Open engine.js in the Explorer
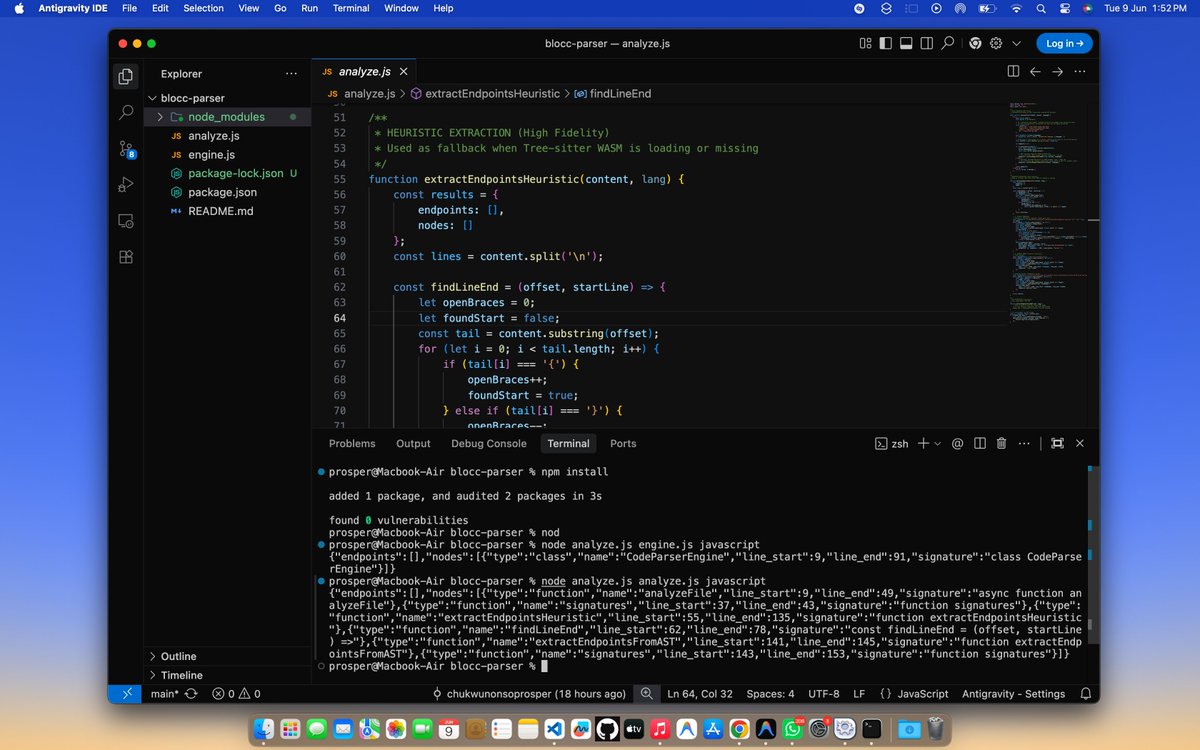1200x750 pixels. tap(211, 155)
